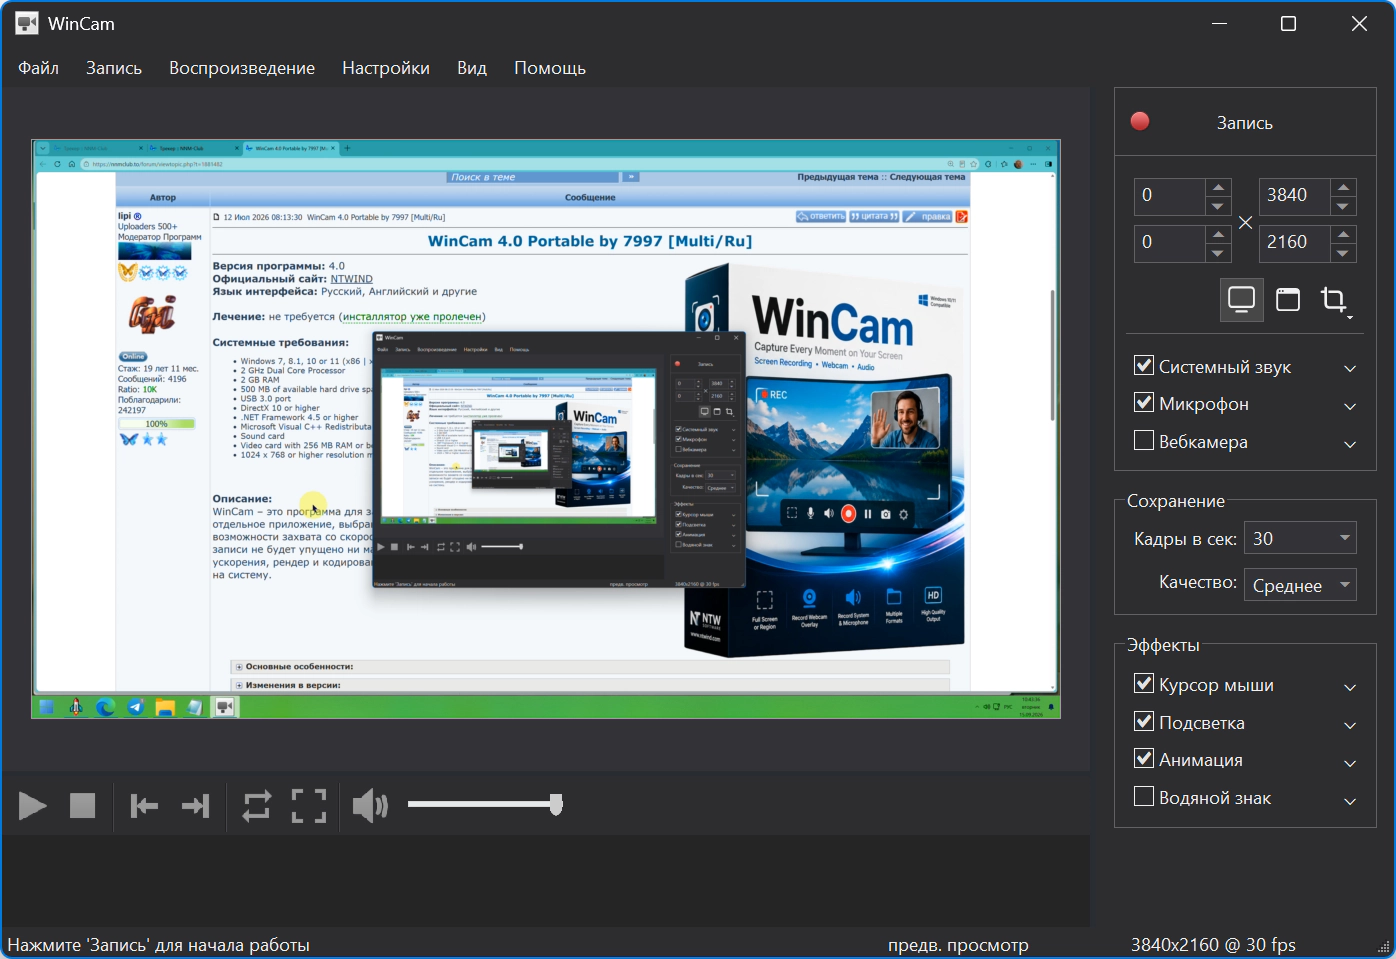This screenshot has height=959, width=1396.
Task: Open the Кадры в сек dropdown
Action: (1300, 538)
